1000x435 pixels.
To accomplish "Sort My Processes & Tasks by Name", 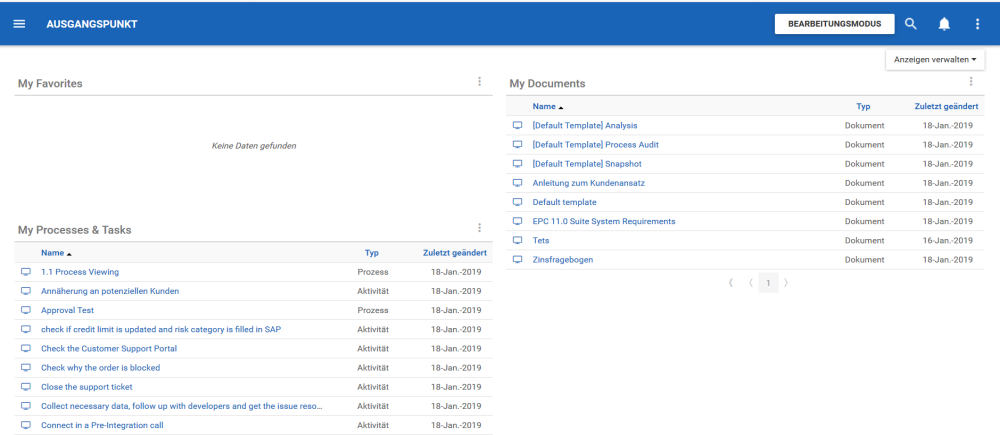I will pos(55,253).
